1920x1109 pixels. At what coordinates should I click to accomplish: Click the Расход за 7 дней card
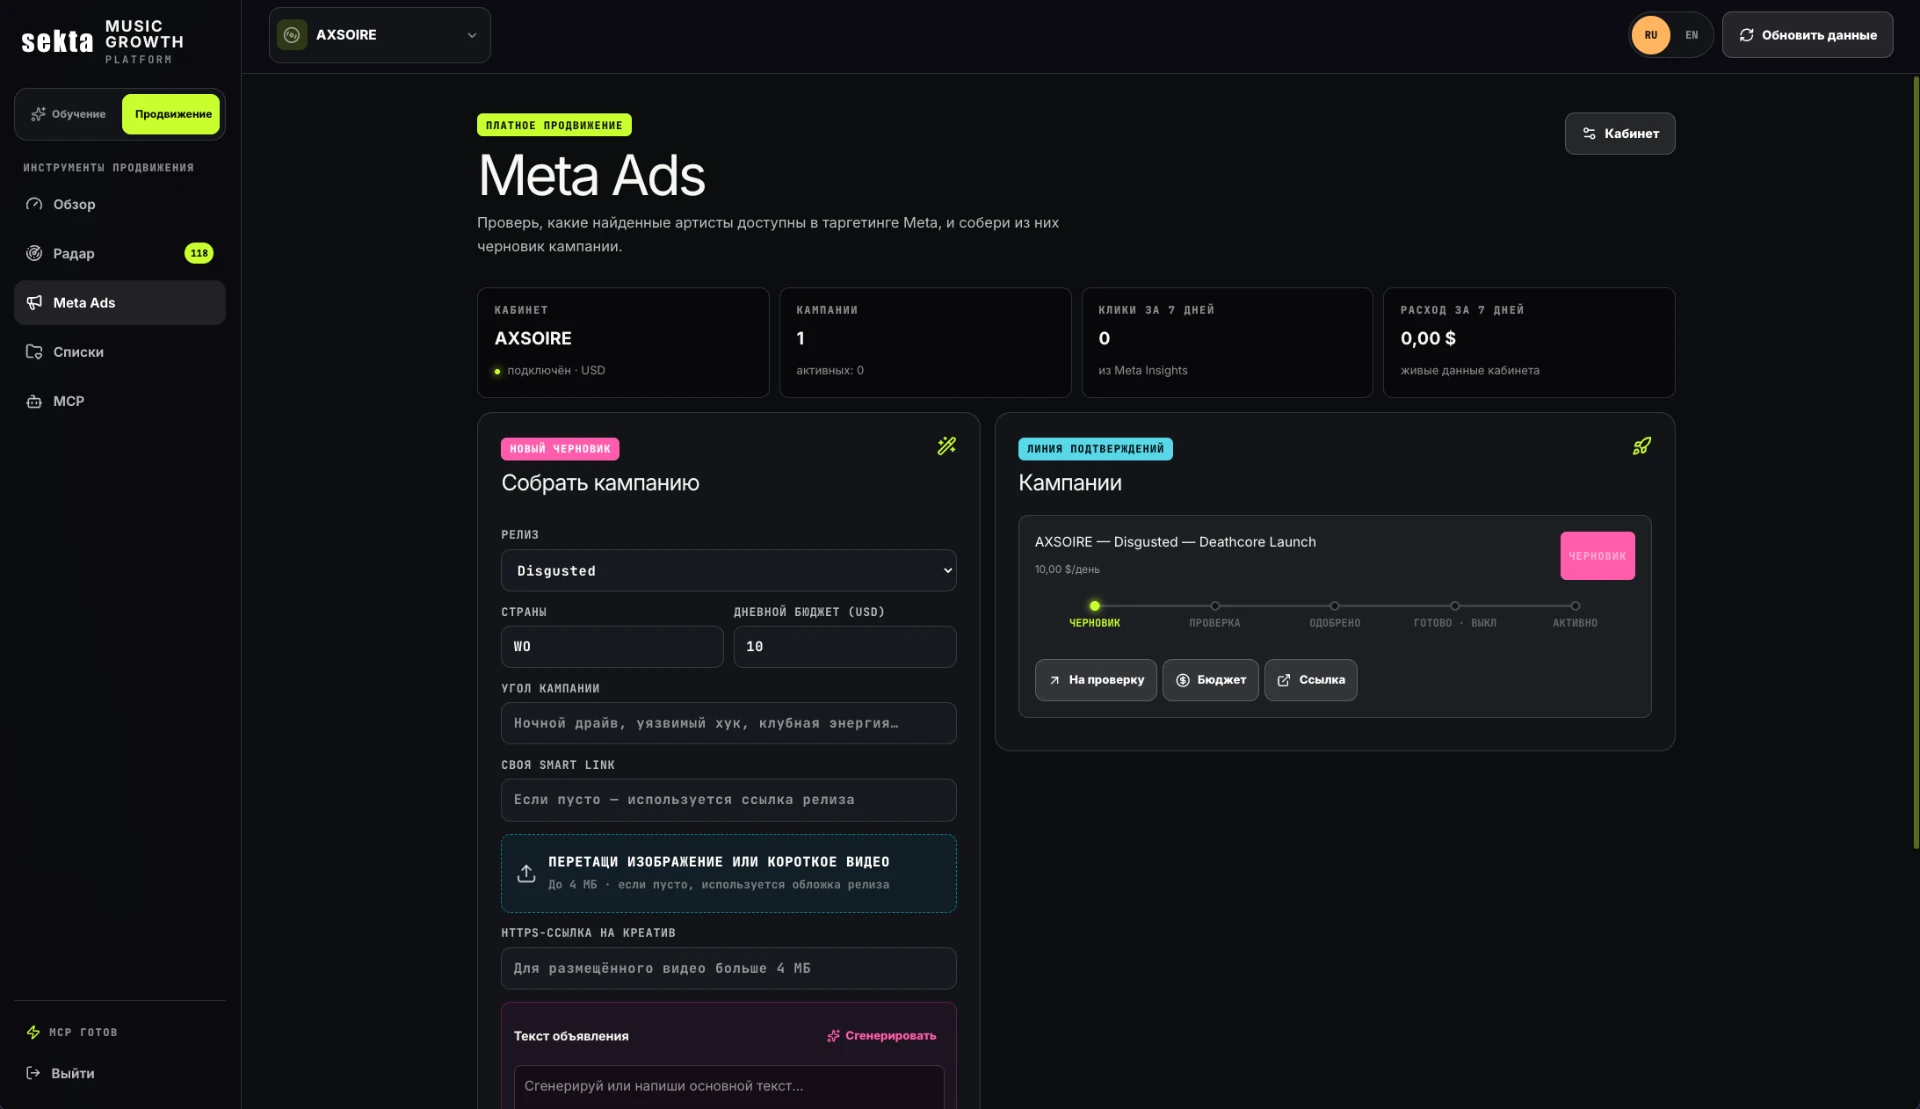[1529, 342]
